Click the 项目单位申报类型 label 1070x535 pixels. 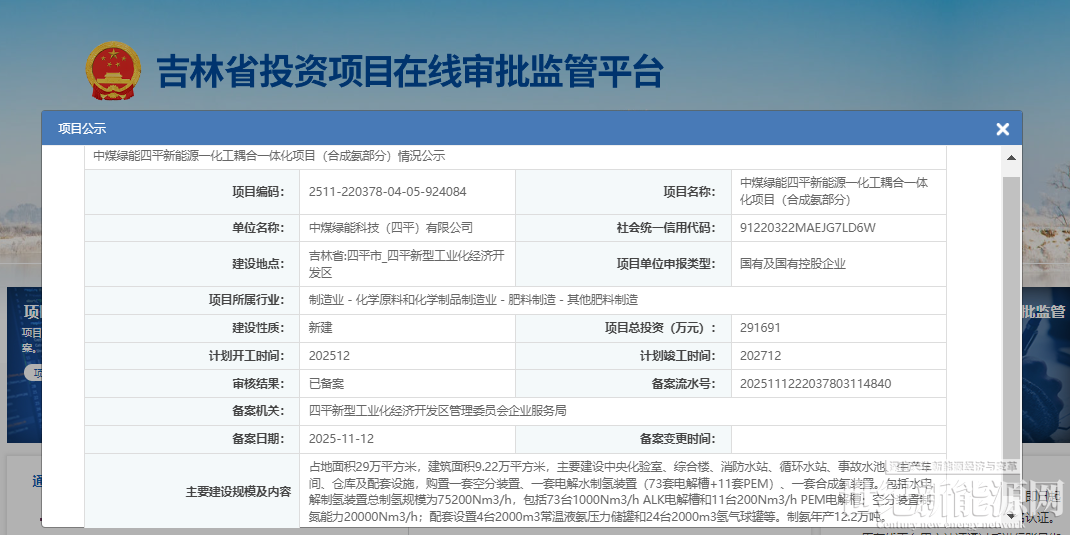(666, 264)
